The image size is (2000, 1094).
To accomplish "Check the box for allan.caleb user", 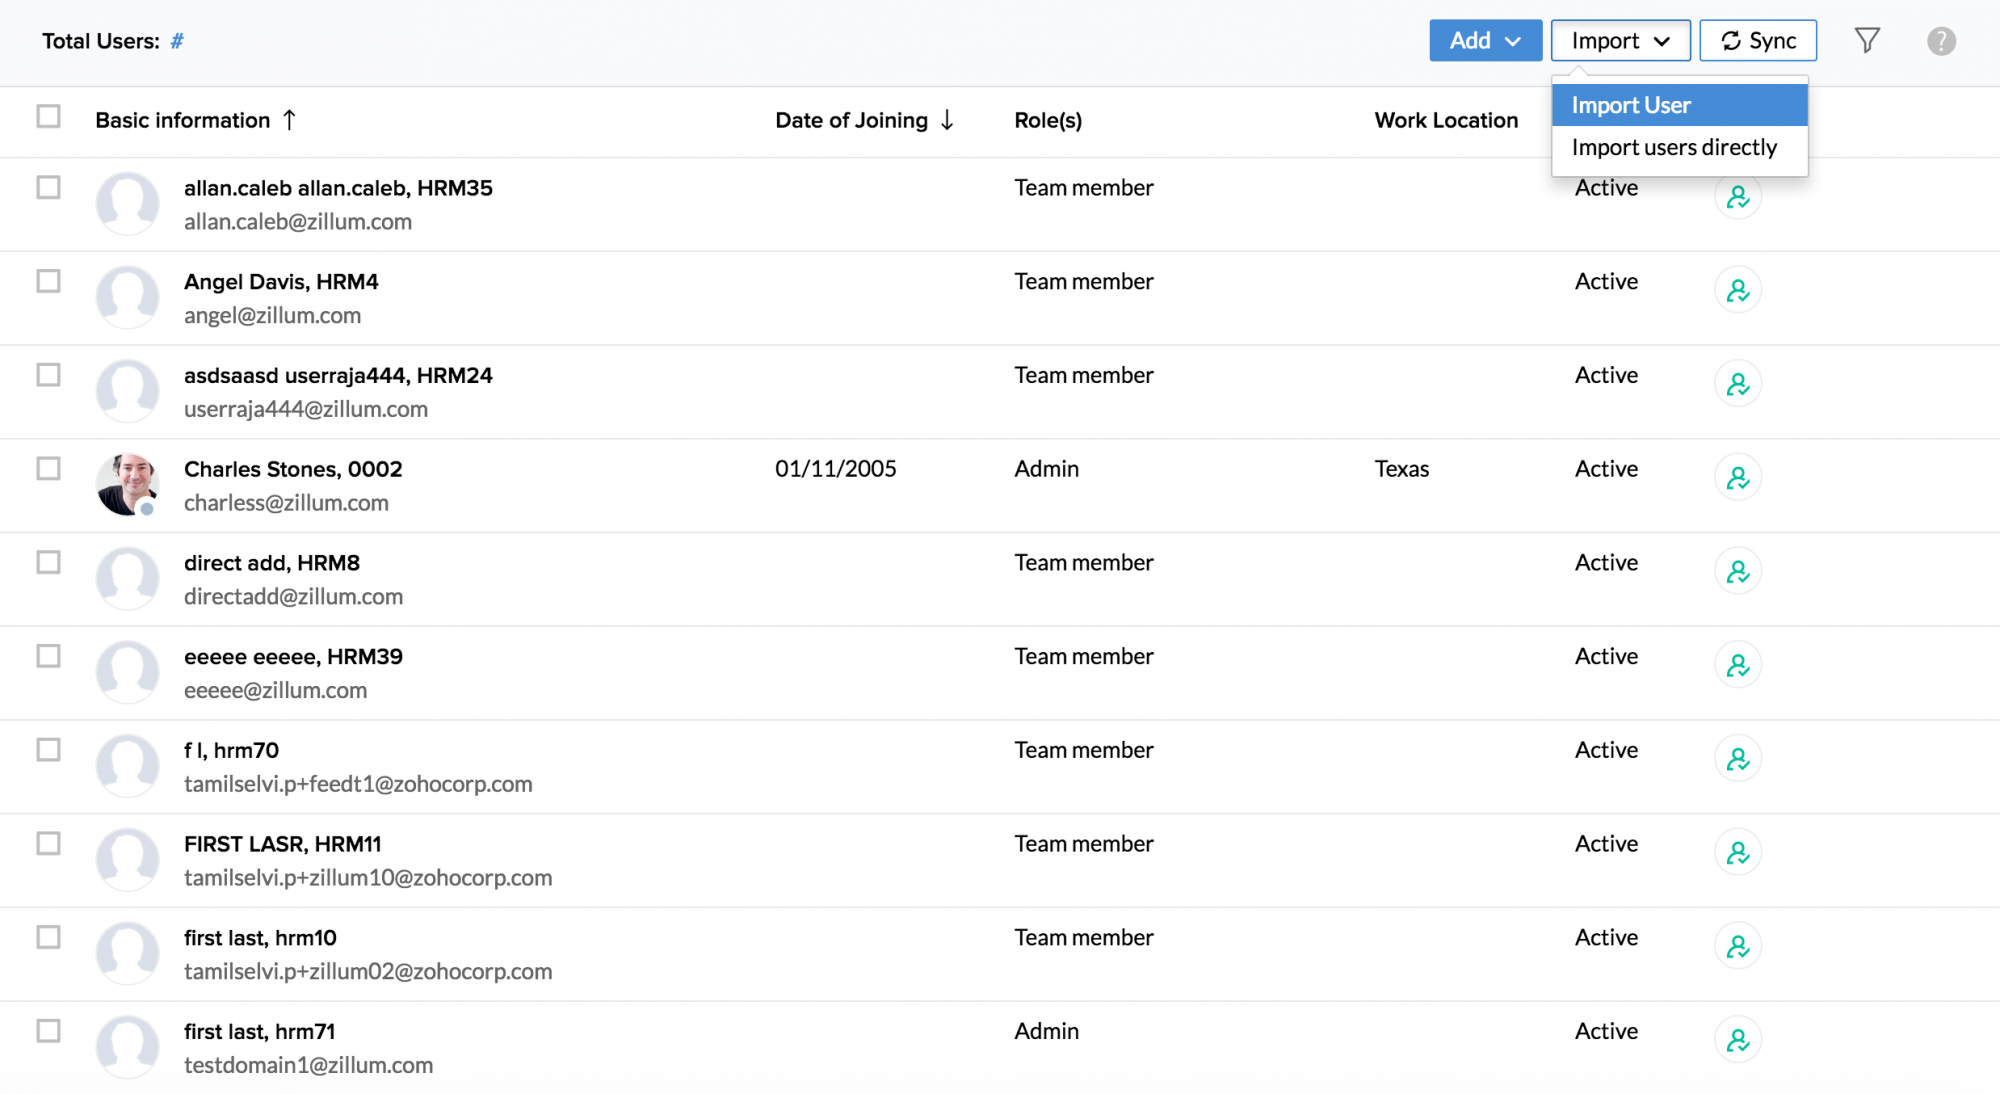I will [48, 188].
